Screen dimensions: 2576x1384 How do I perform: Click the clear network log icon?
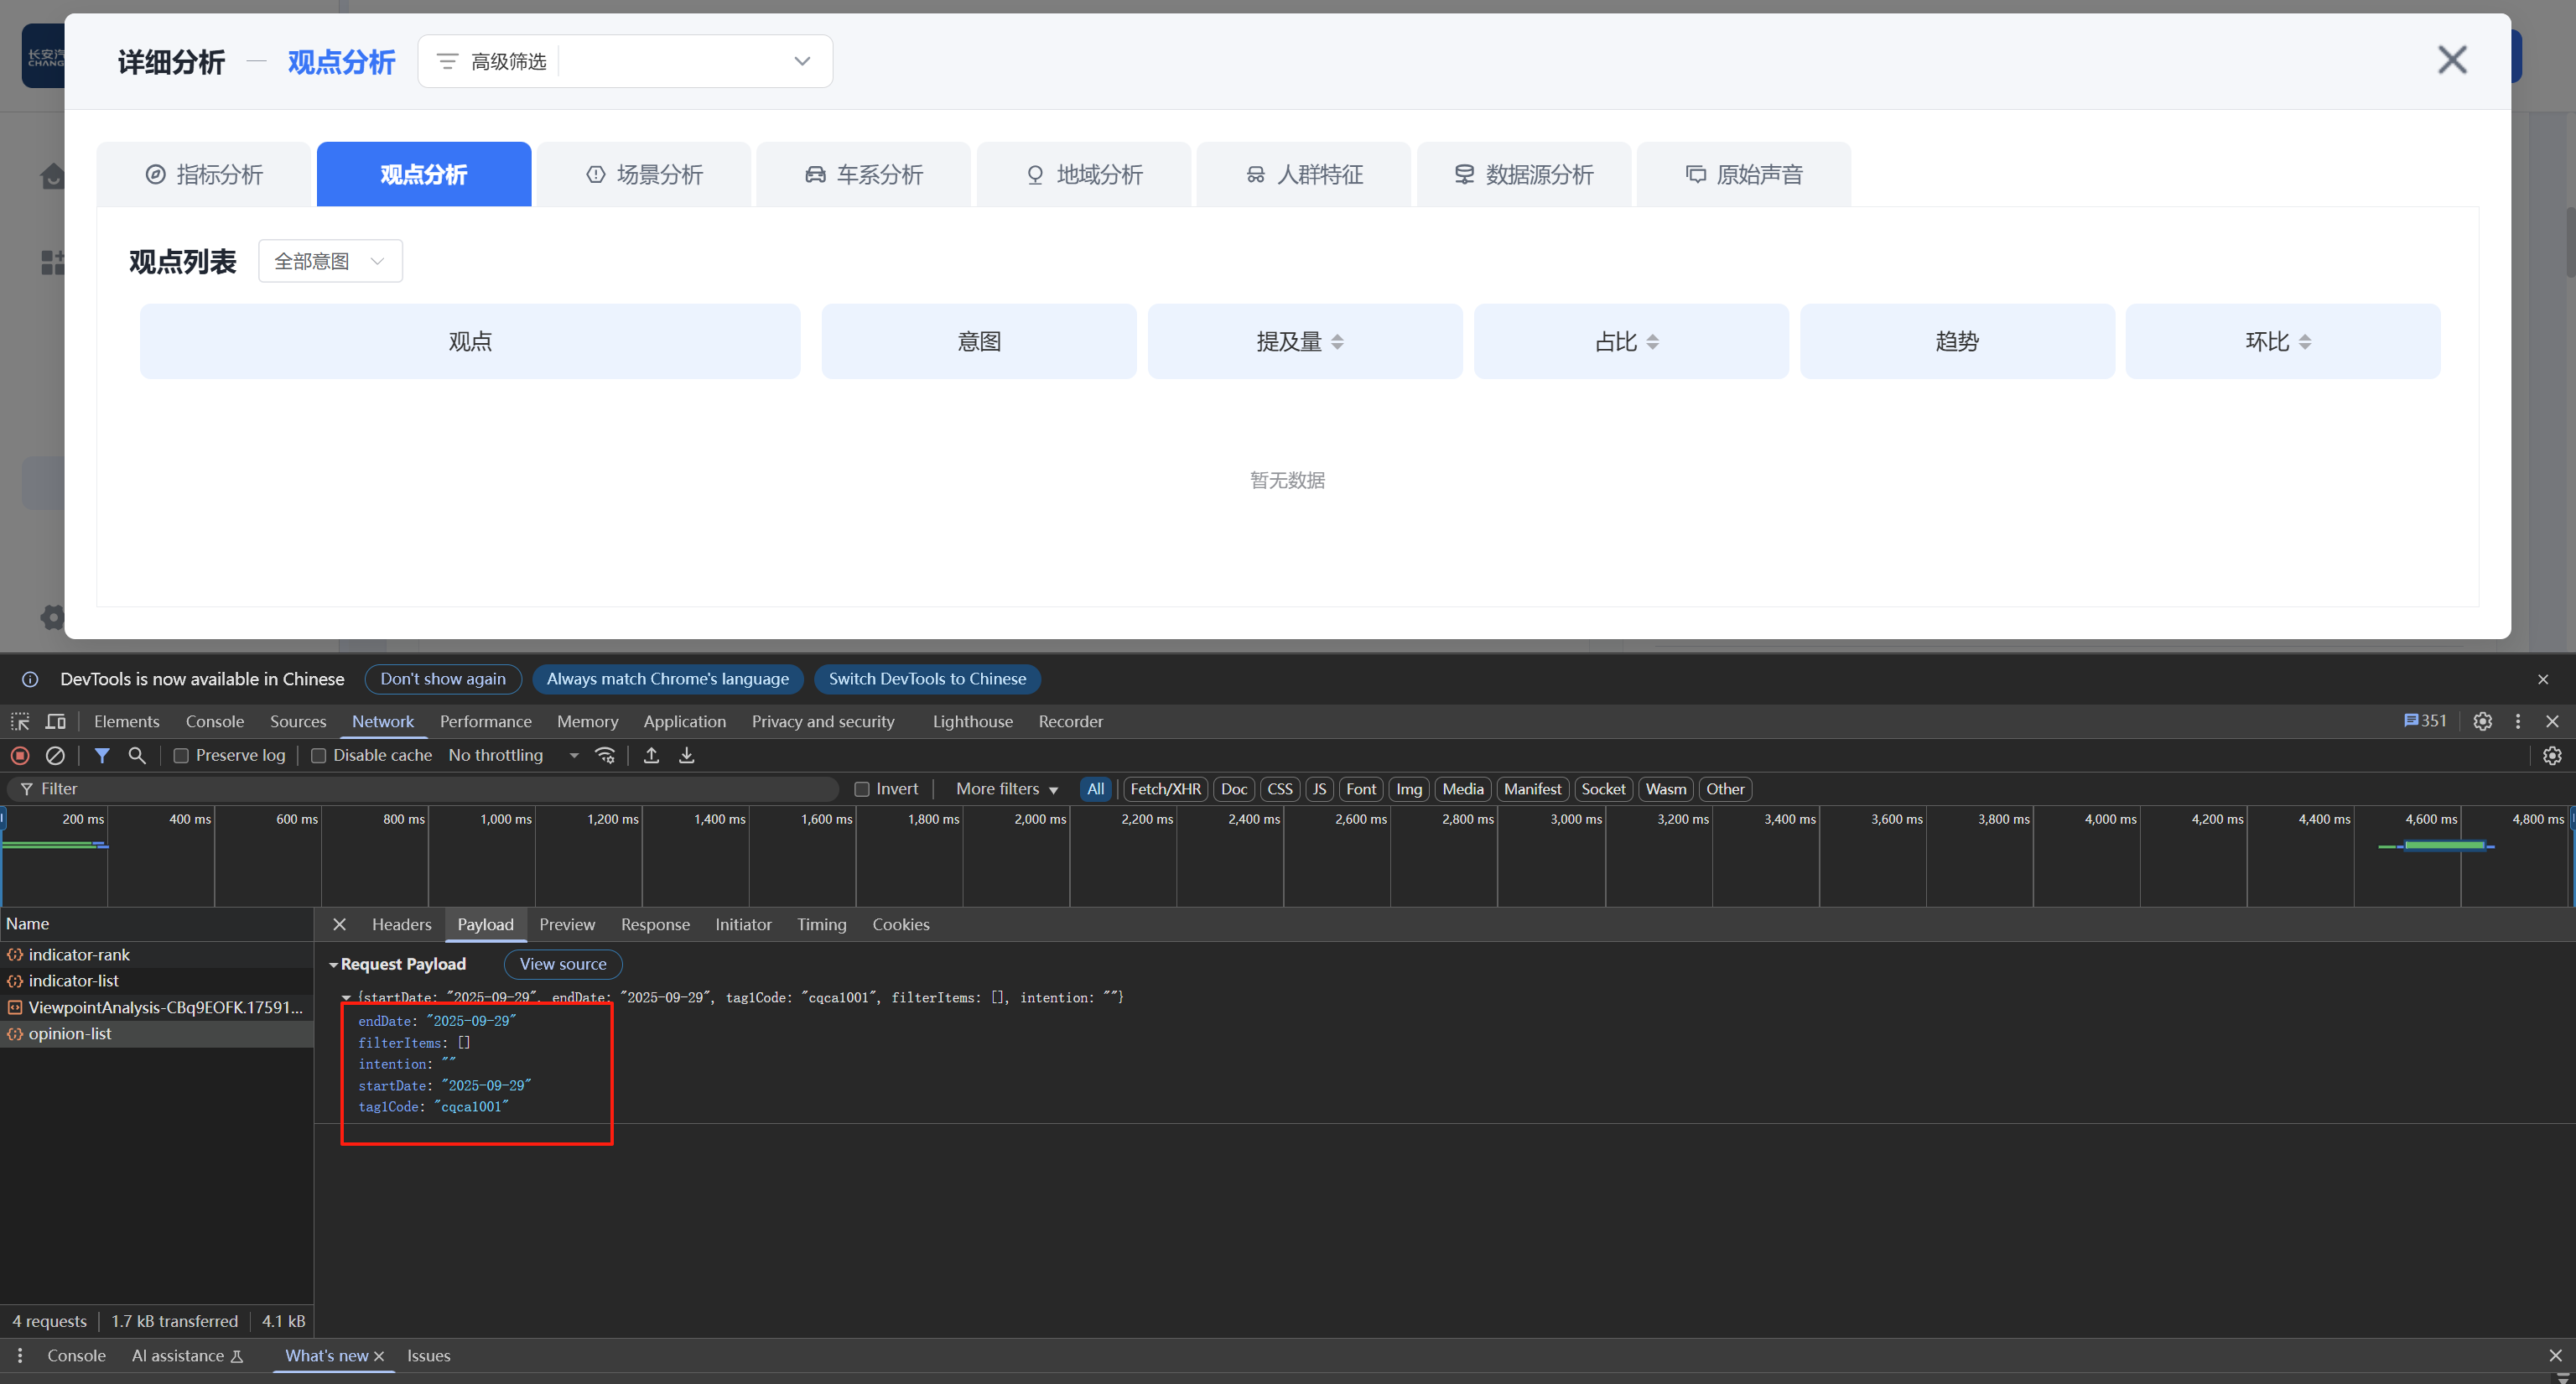click(x=56, y=755)
